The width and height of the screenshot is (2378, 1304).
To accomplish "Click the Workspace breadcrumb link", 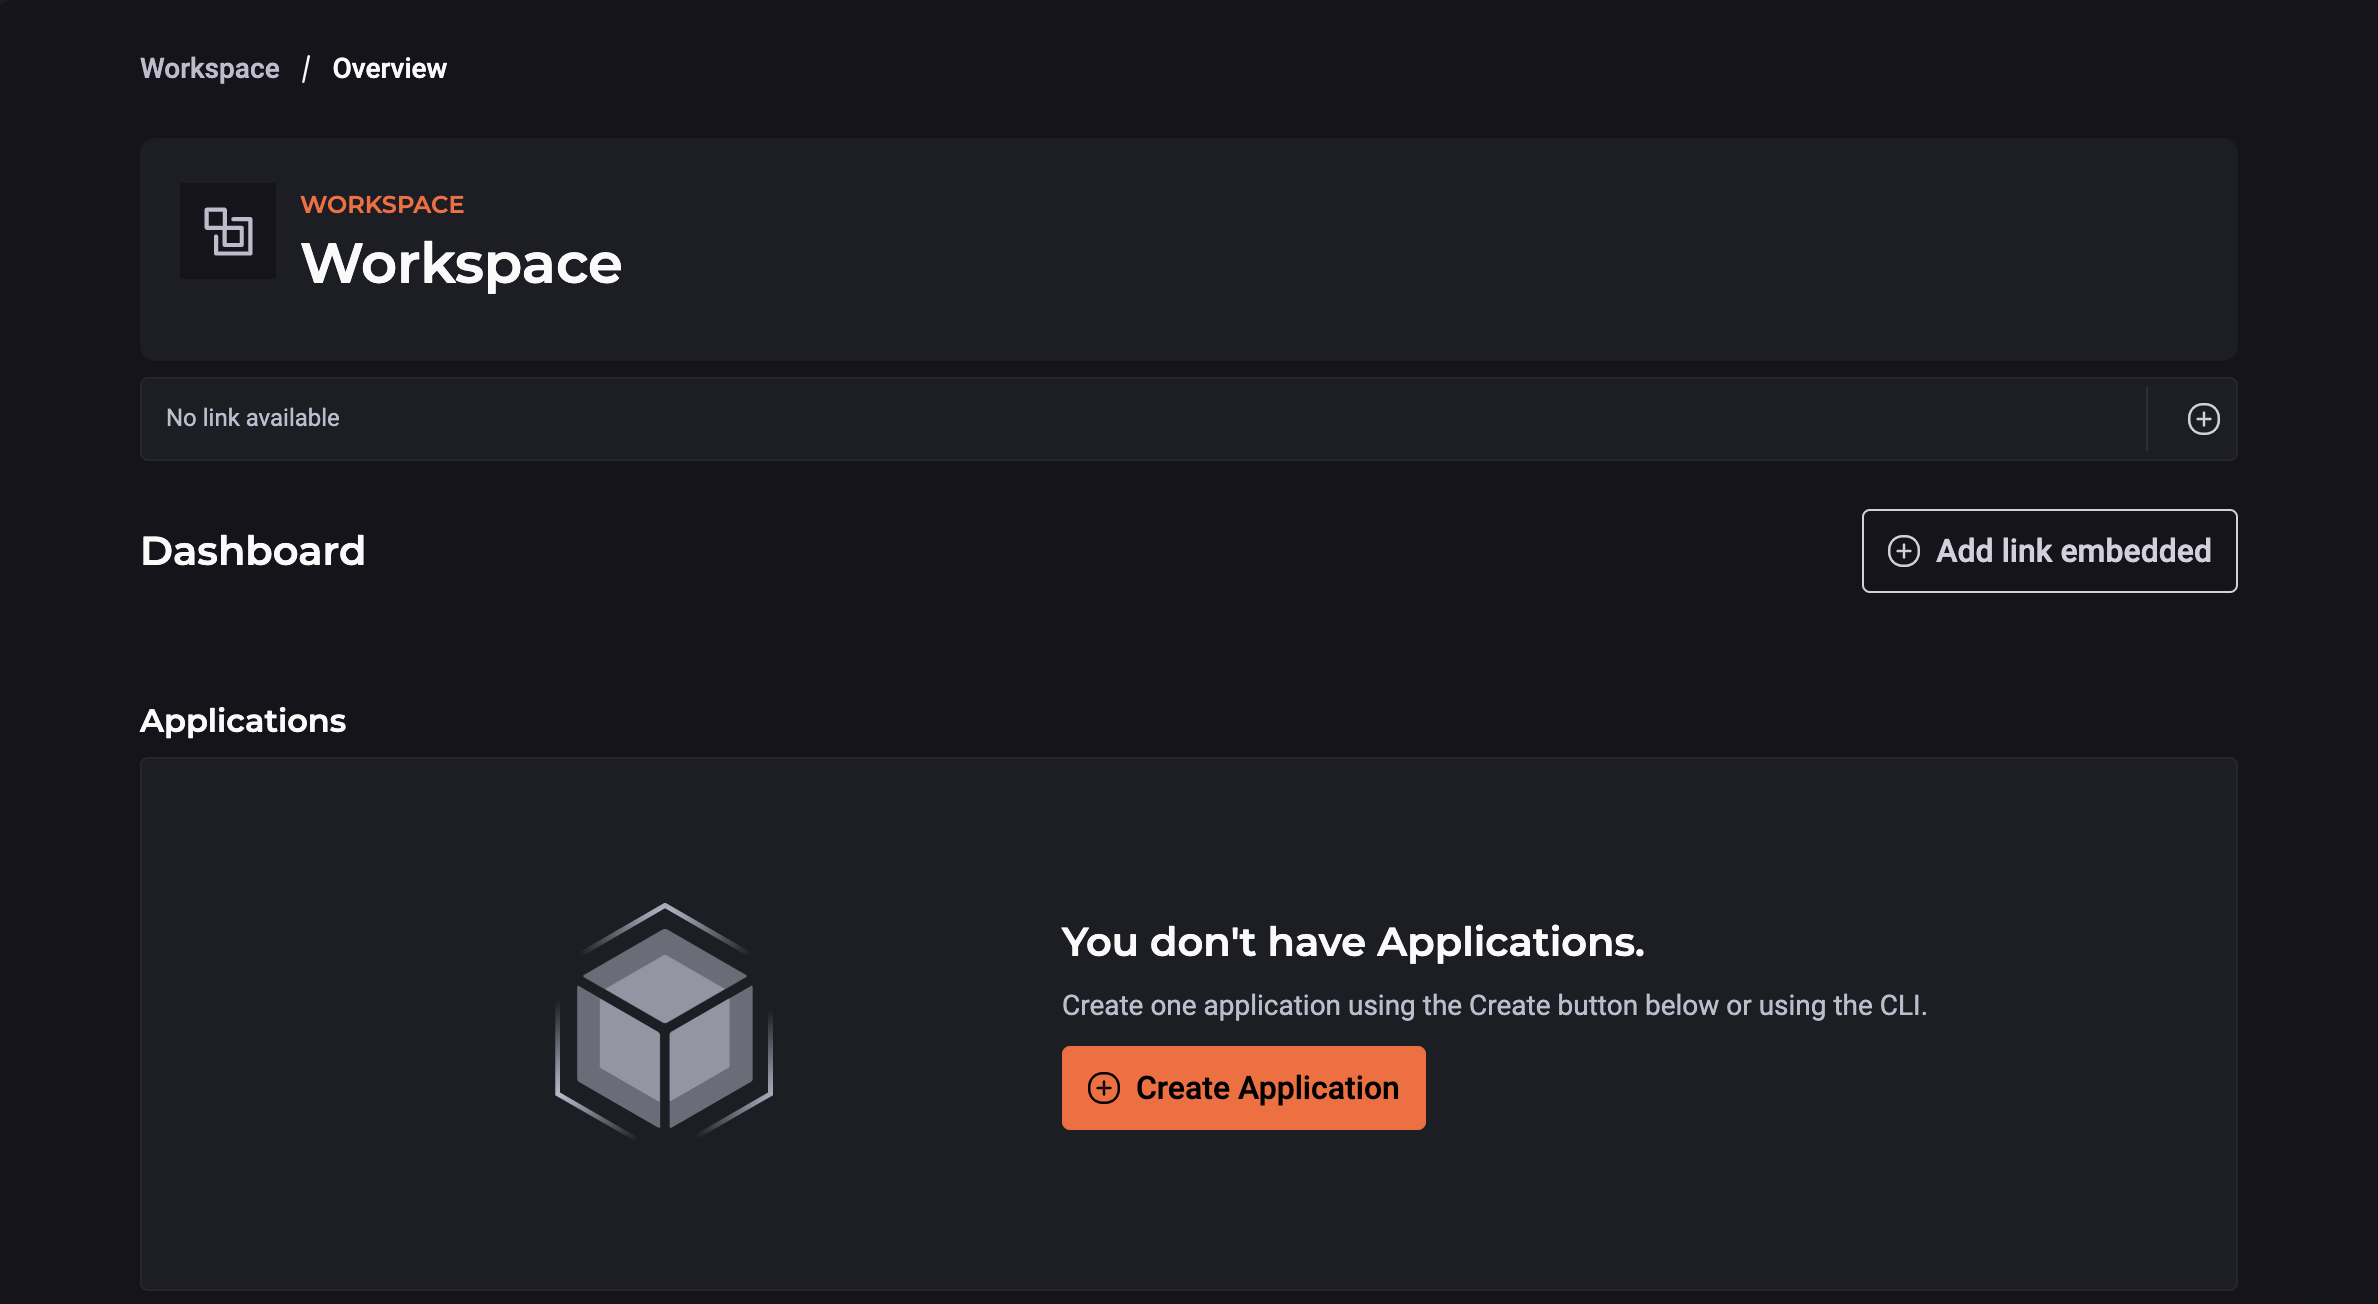I will pos(209,68).
